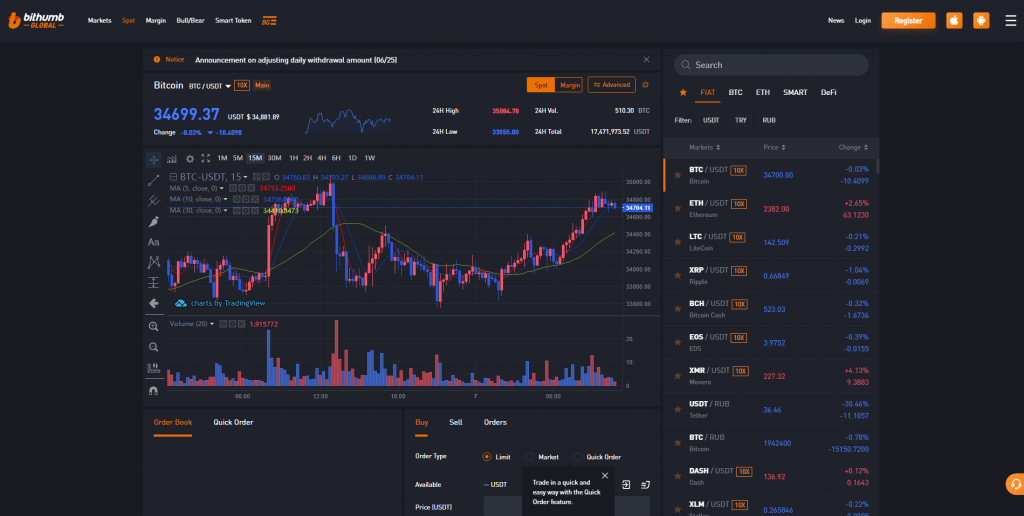Favorite the XMR / USDT market star
The image size is (1024, 516).
(677, 376)
